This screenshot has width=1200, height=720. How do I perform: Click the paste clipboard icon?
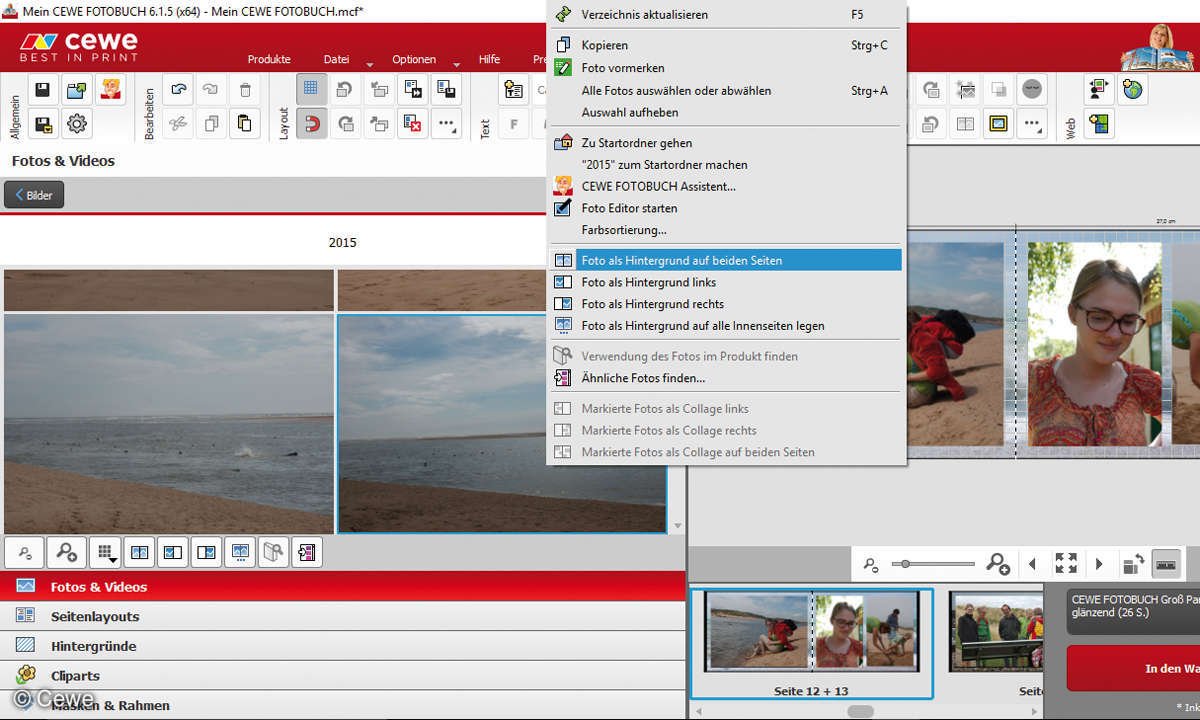coord(245,124)
